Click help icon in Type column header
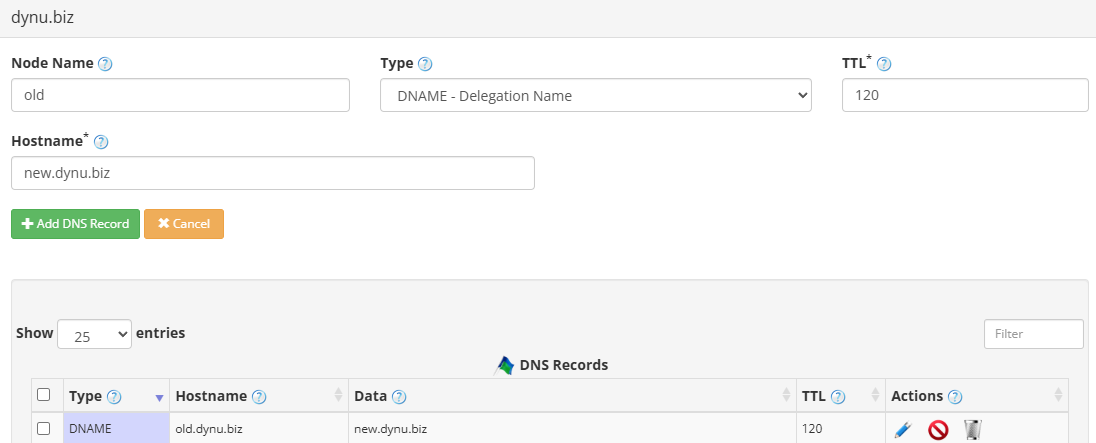This screenshot has width=1096, height=443. pos(114,397)
